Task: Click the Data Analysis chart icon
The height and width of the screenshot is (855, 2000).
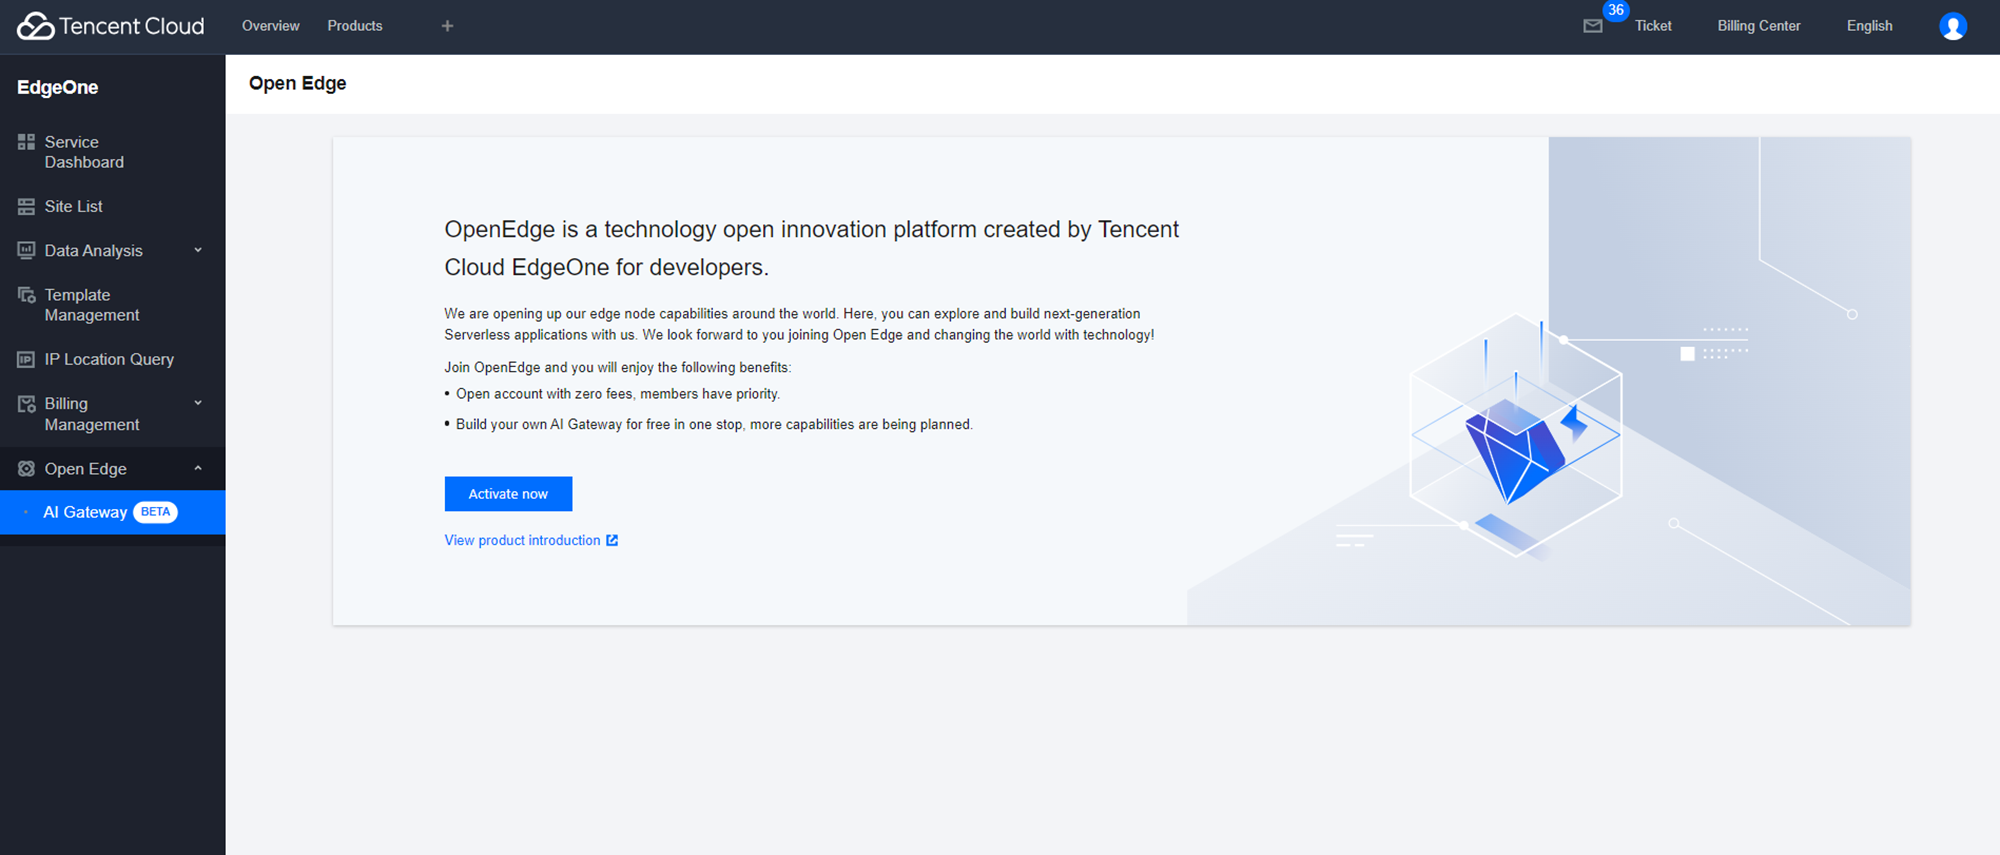Action: (26, 250)
